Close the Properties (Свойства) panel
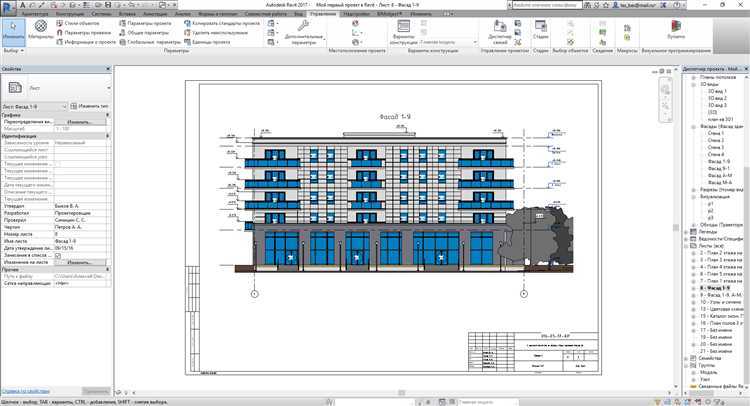Viewport: 750px width, 406px height. point(108,69)
